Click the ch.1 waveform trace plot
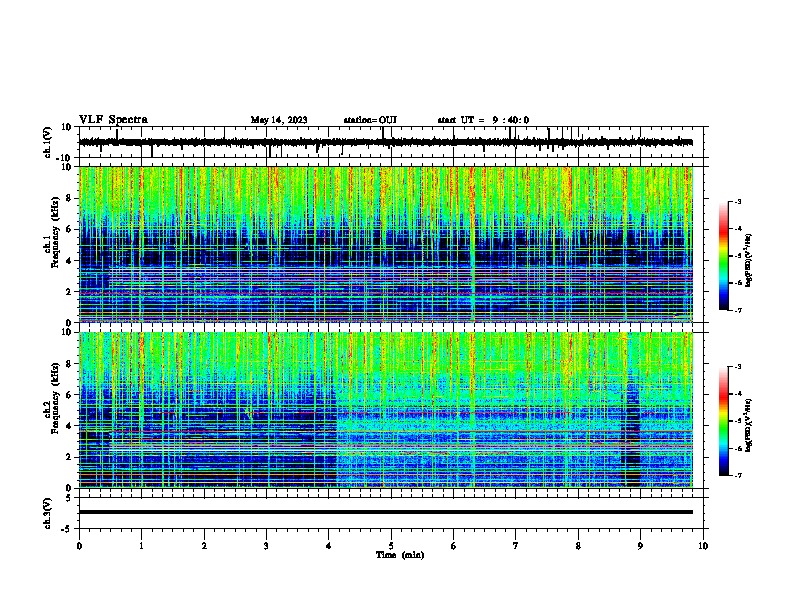Image resolution: width=792 pixels, height=612 pixels. point(386,142)
